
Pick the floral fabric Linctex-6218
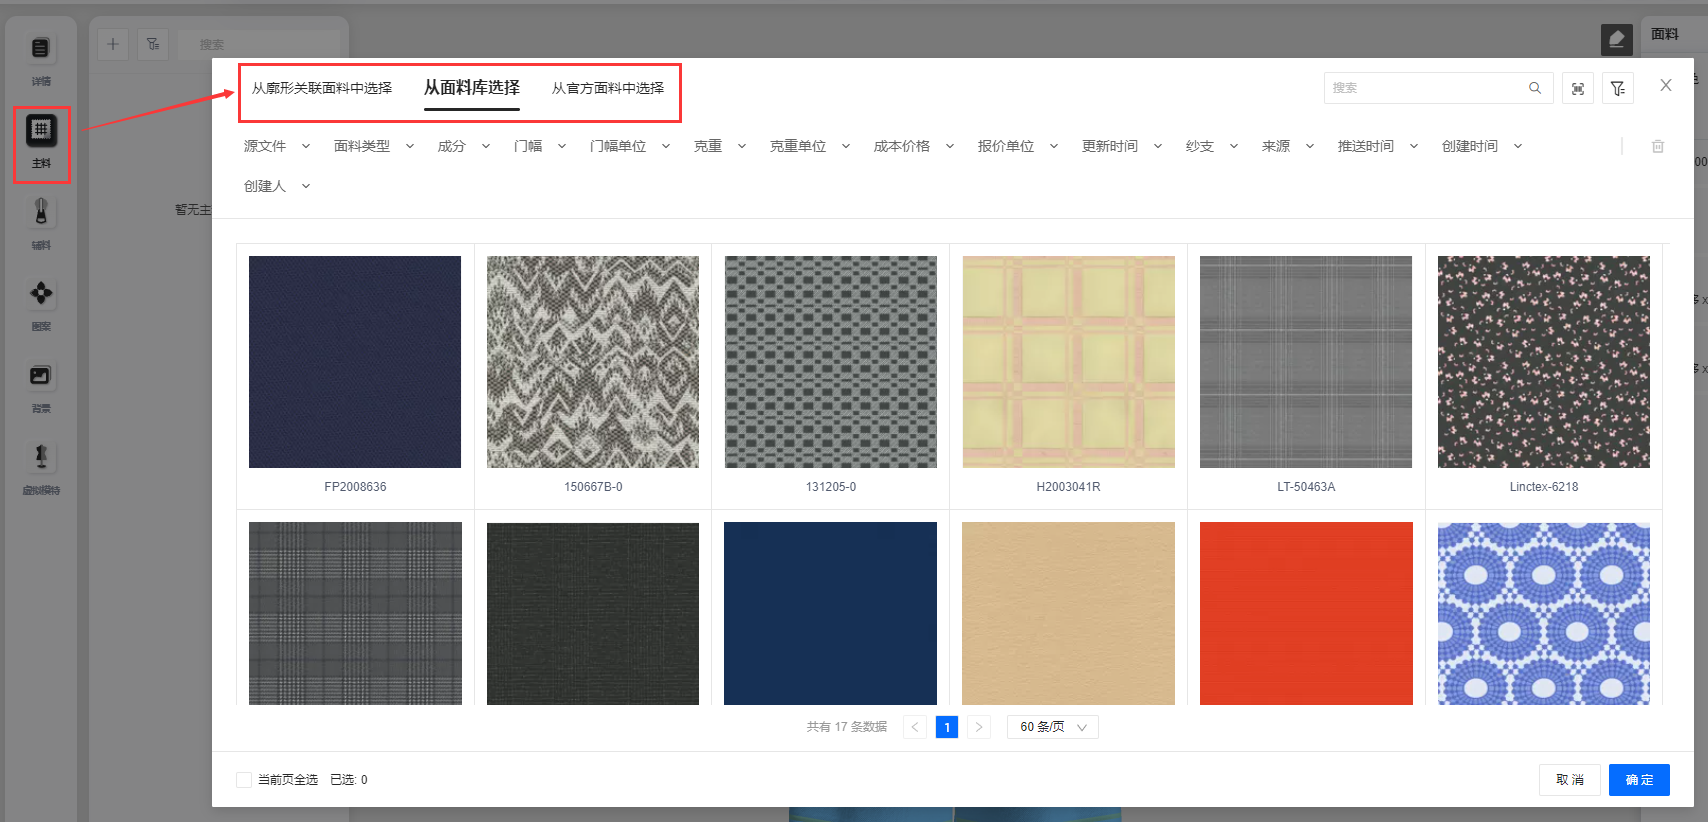pyautogui.click(x=1543, y=362)
